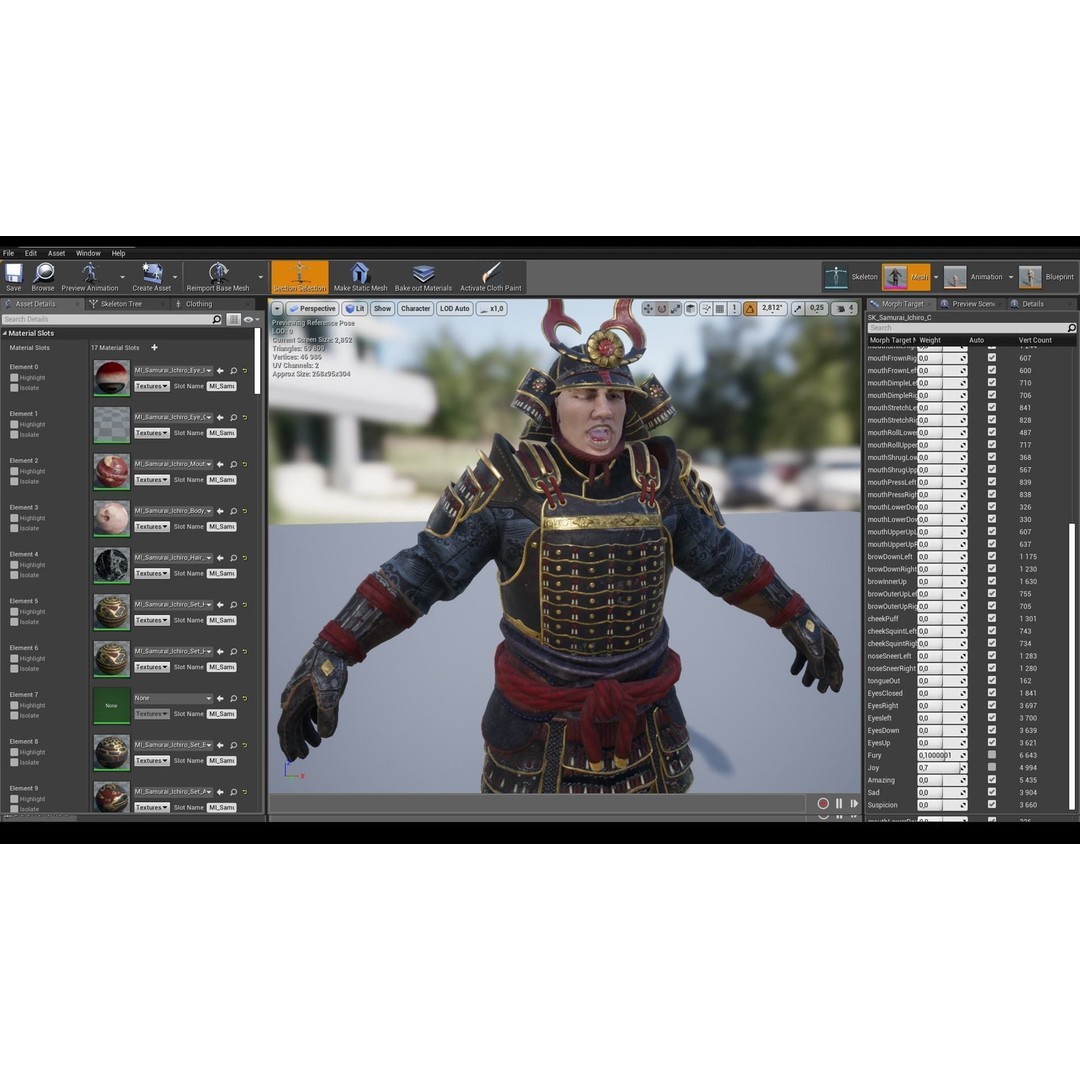Open Textures dropdown for Element 1
Viewport: 1080px width, 1080px height.
152,433
